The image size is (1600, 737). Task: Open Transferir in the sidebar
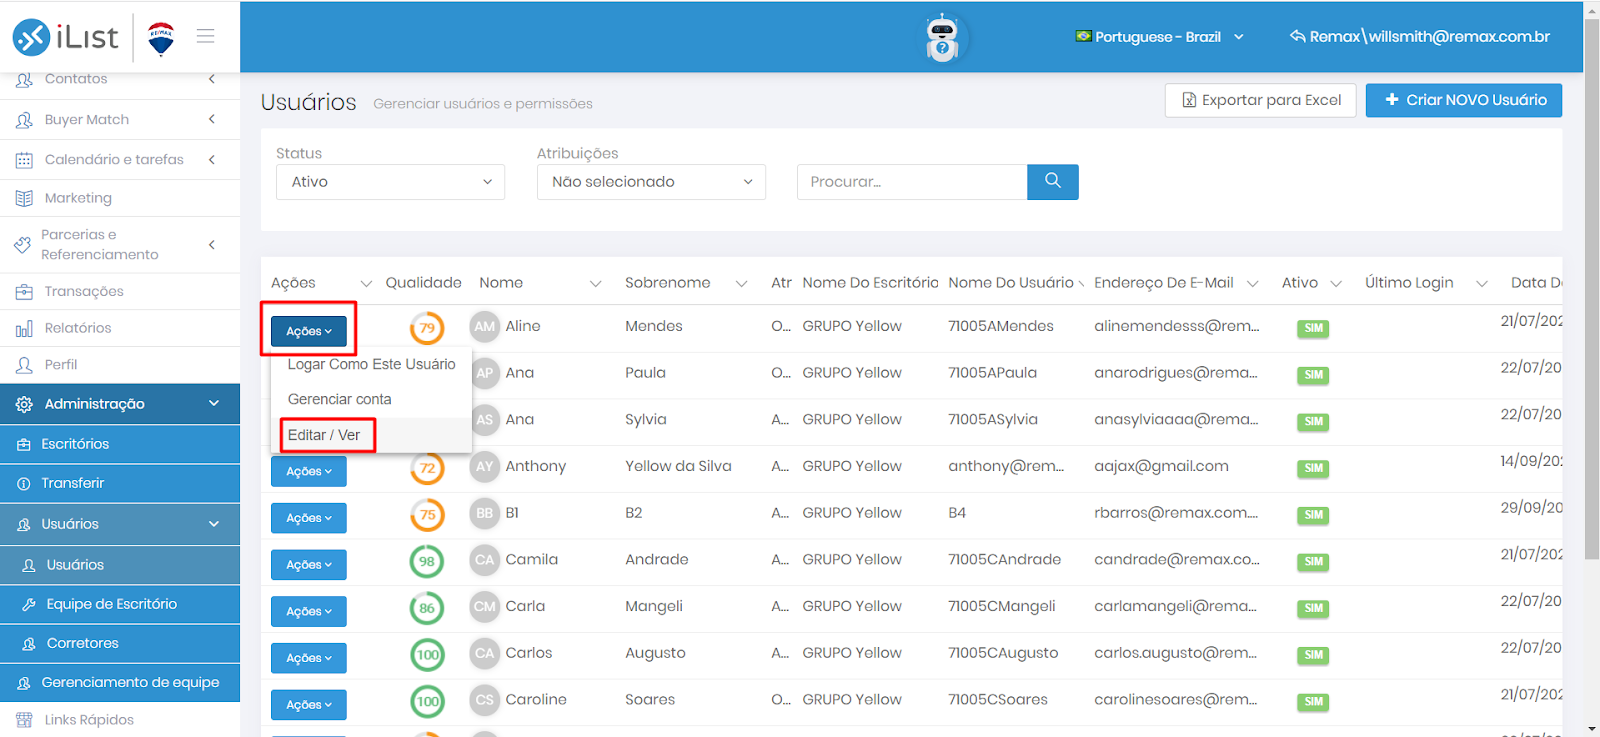[120, 483]
